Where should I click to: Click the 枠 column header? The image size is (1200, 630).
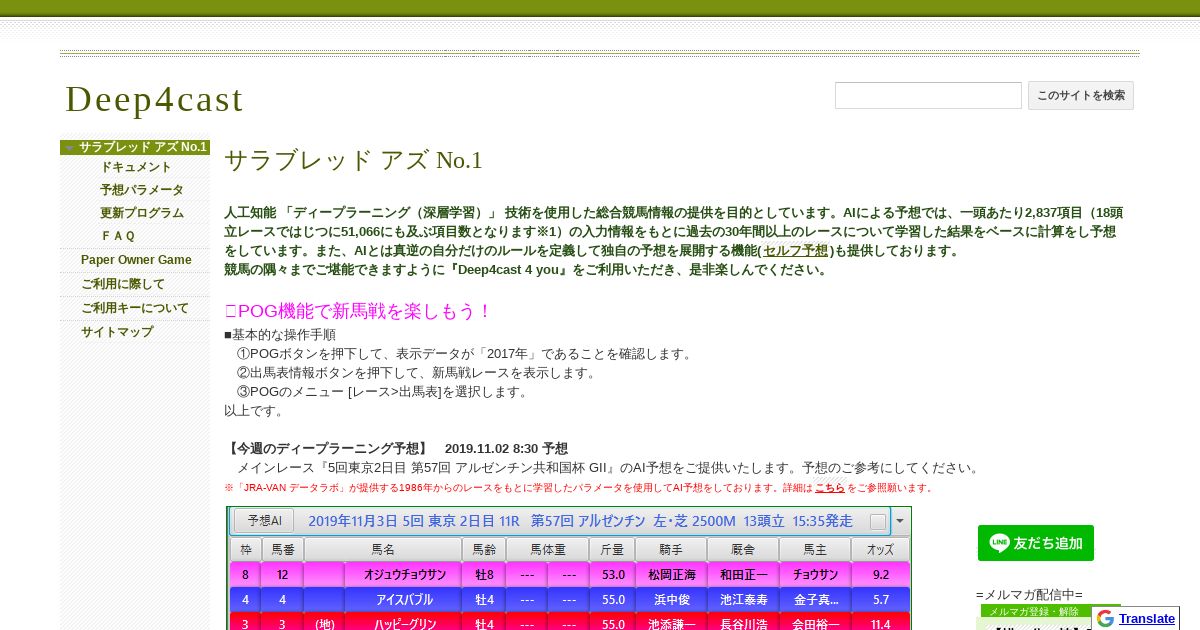tap(245, 549)
